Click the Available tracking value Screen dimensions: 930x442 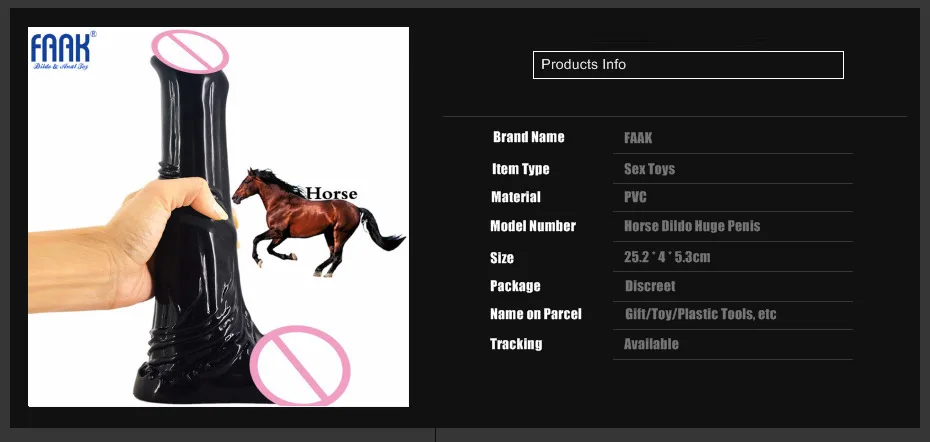coord(651,344)
